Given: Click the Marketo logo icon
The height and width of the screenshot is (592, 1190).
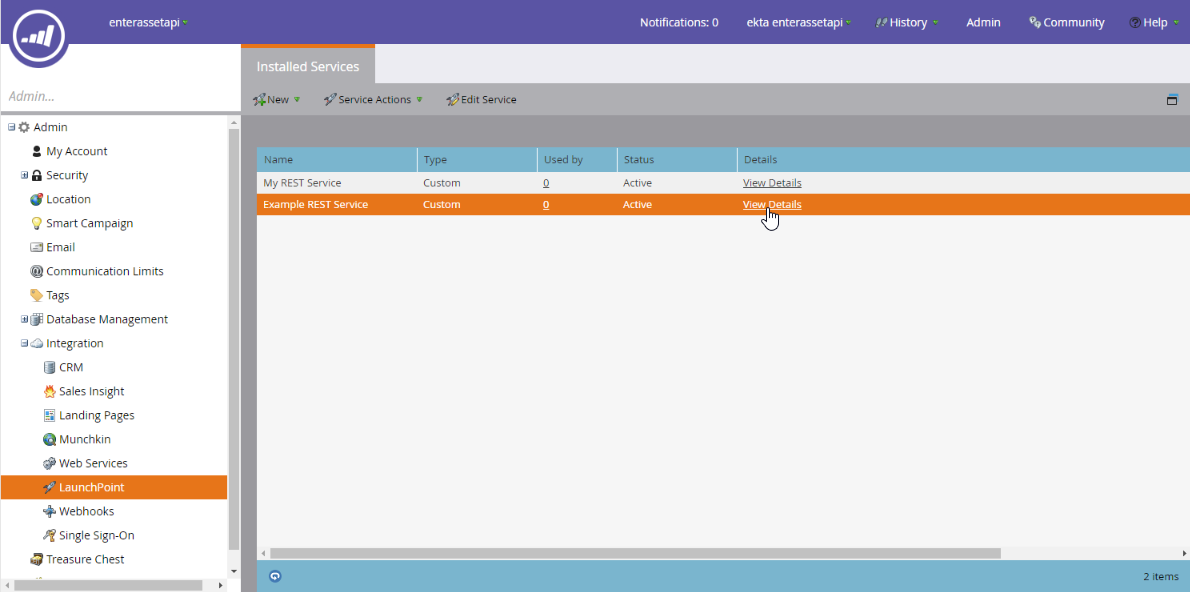Looking at the screenshot, I should (x=40, y=36).
